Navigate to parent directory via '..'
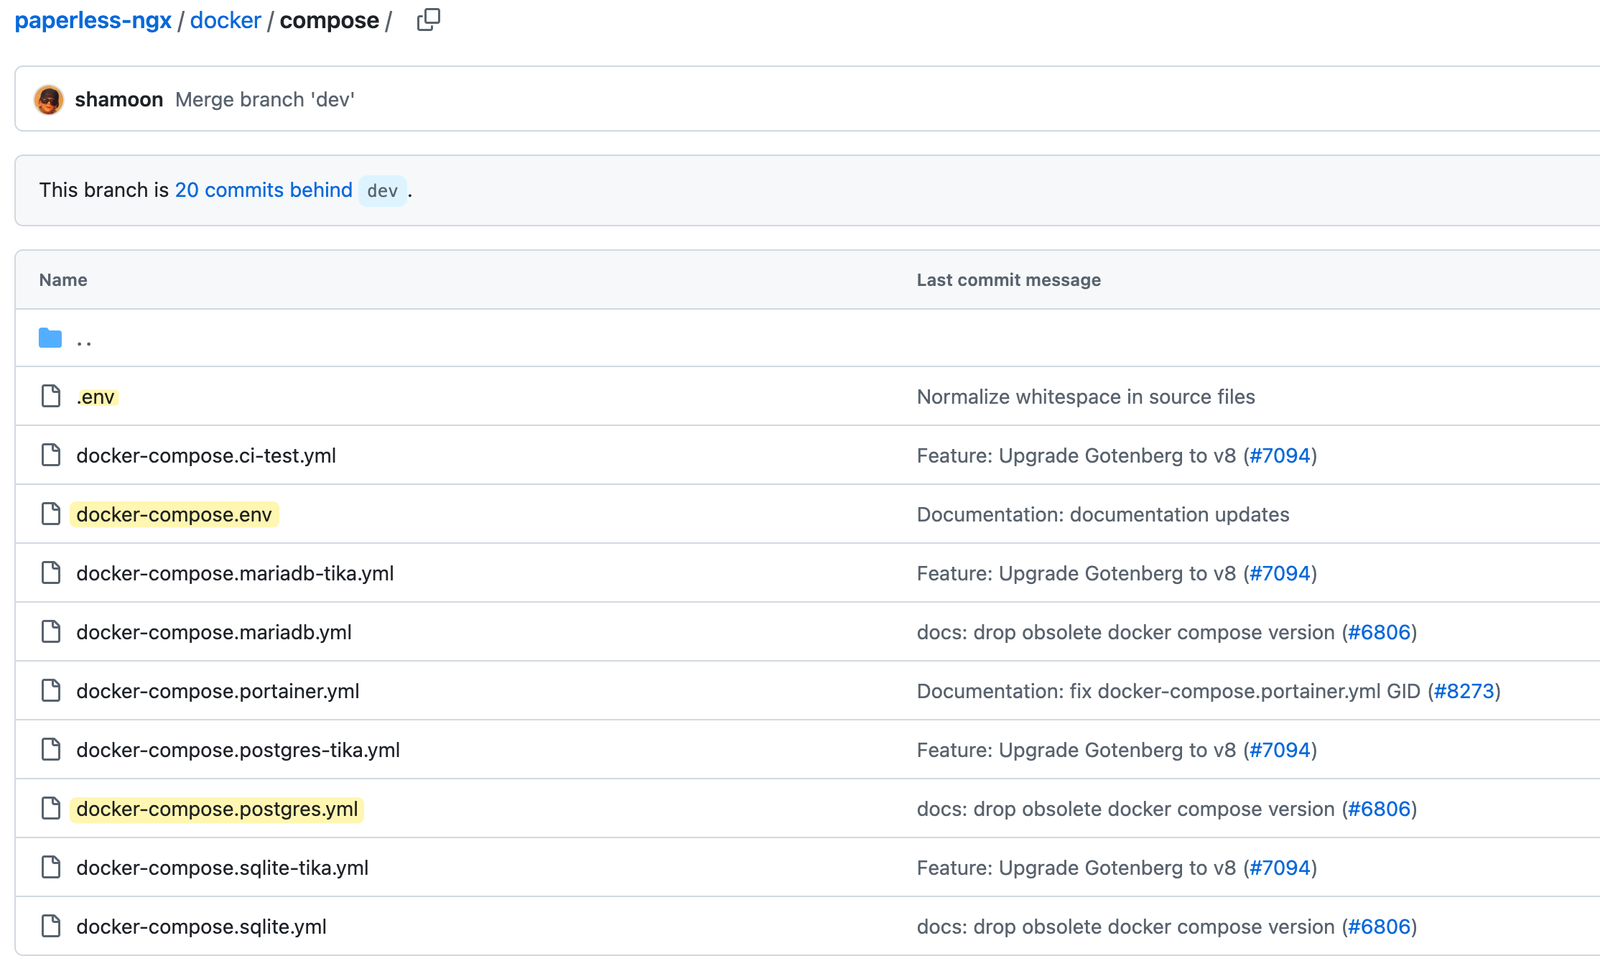 point(85,338)
